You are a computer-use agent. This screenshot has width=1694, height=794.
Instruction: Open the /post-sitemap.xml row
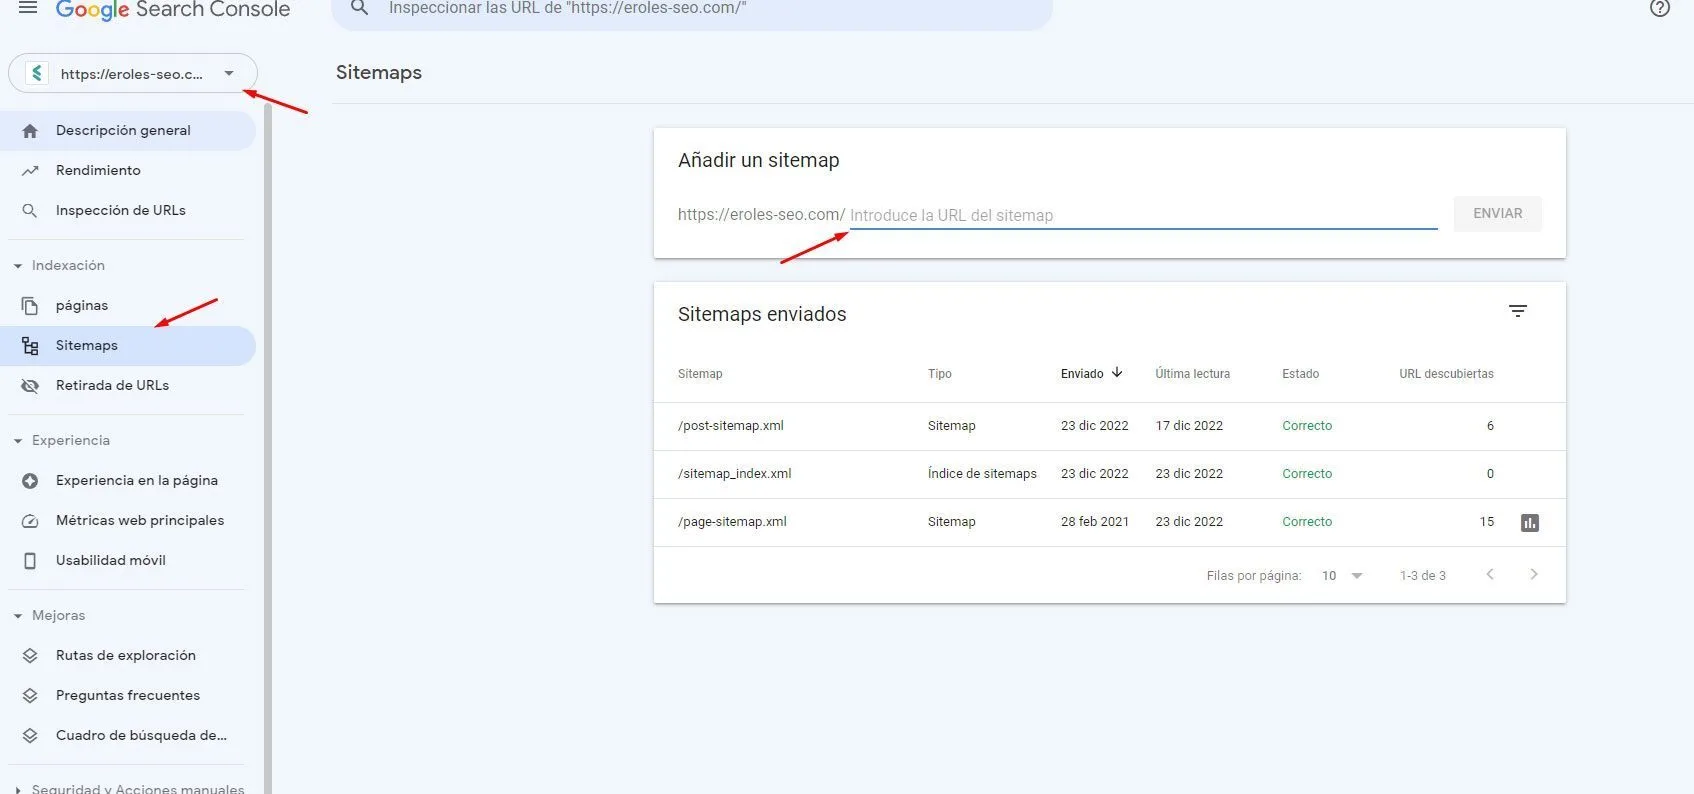(1110, 426)
